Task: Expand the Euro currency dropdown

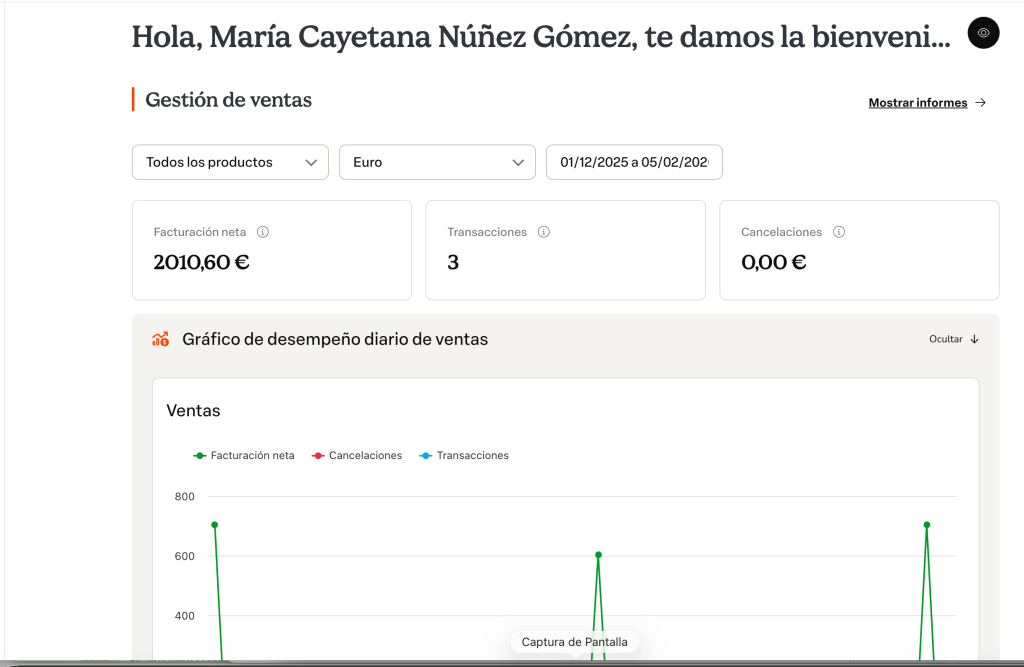Action: (437, 162)
